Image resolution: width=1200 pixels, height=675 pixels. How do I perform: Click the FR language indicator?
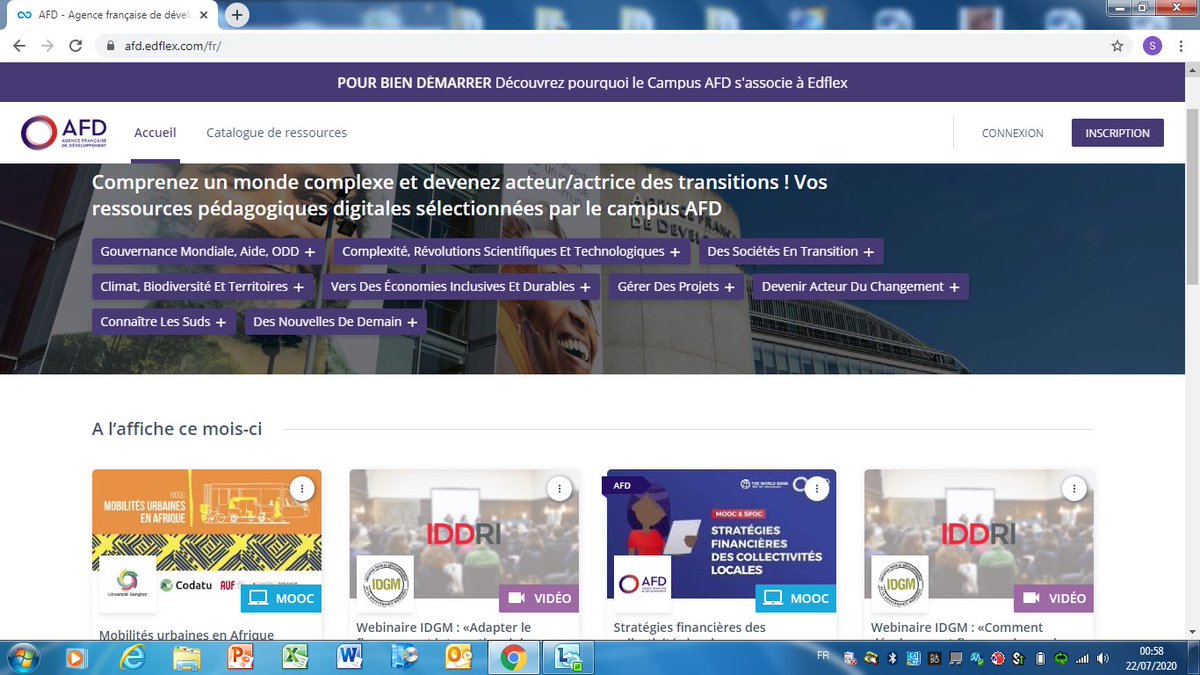click(822, 655)
